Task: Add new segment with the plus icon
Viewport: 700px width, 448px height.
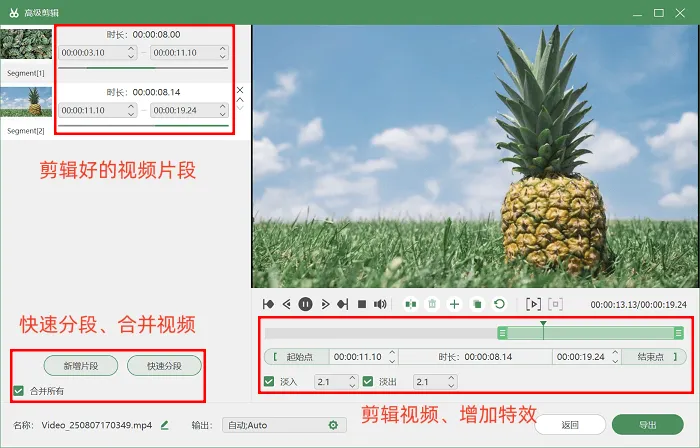Action: click(454, 304)
